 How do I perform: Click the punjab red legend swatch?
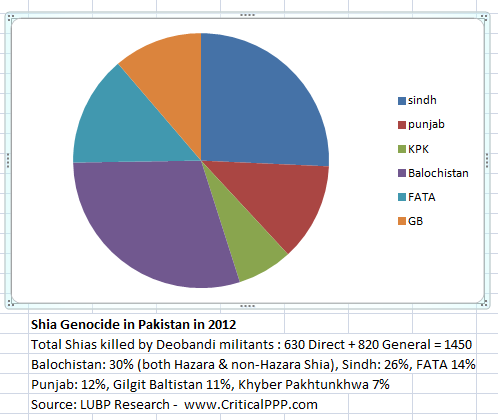pyautogui.click(x=402, y=125)
